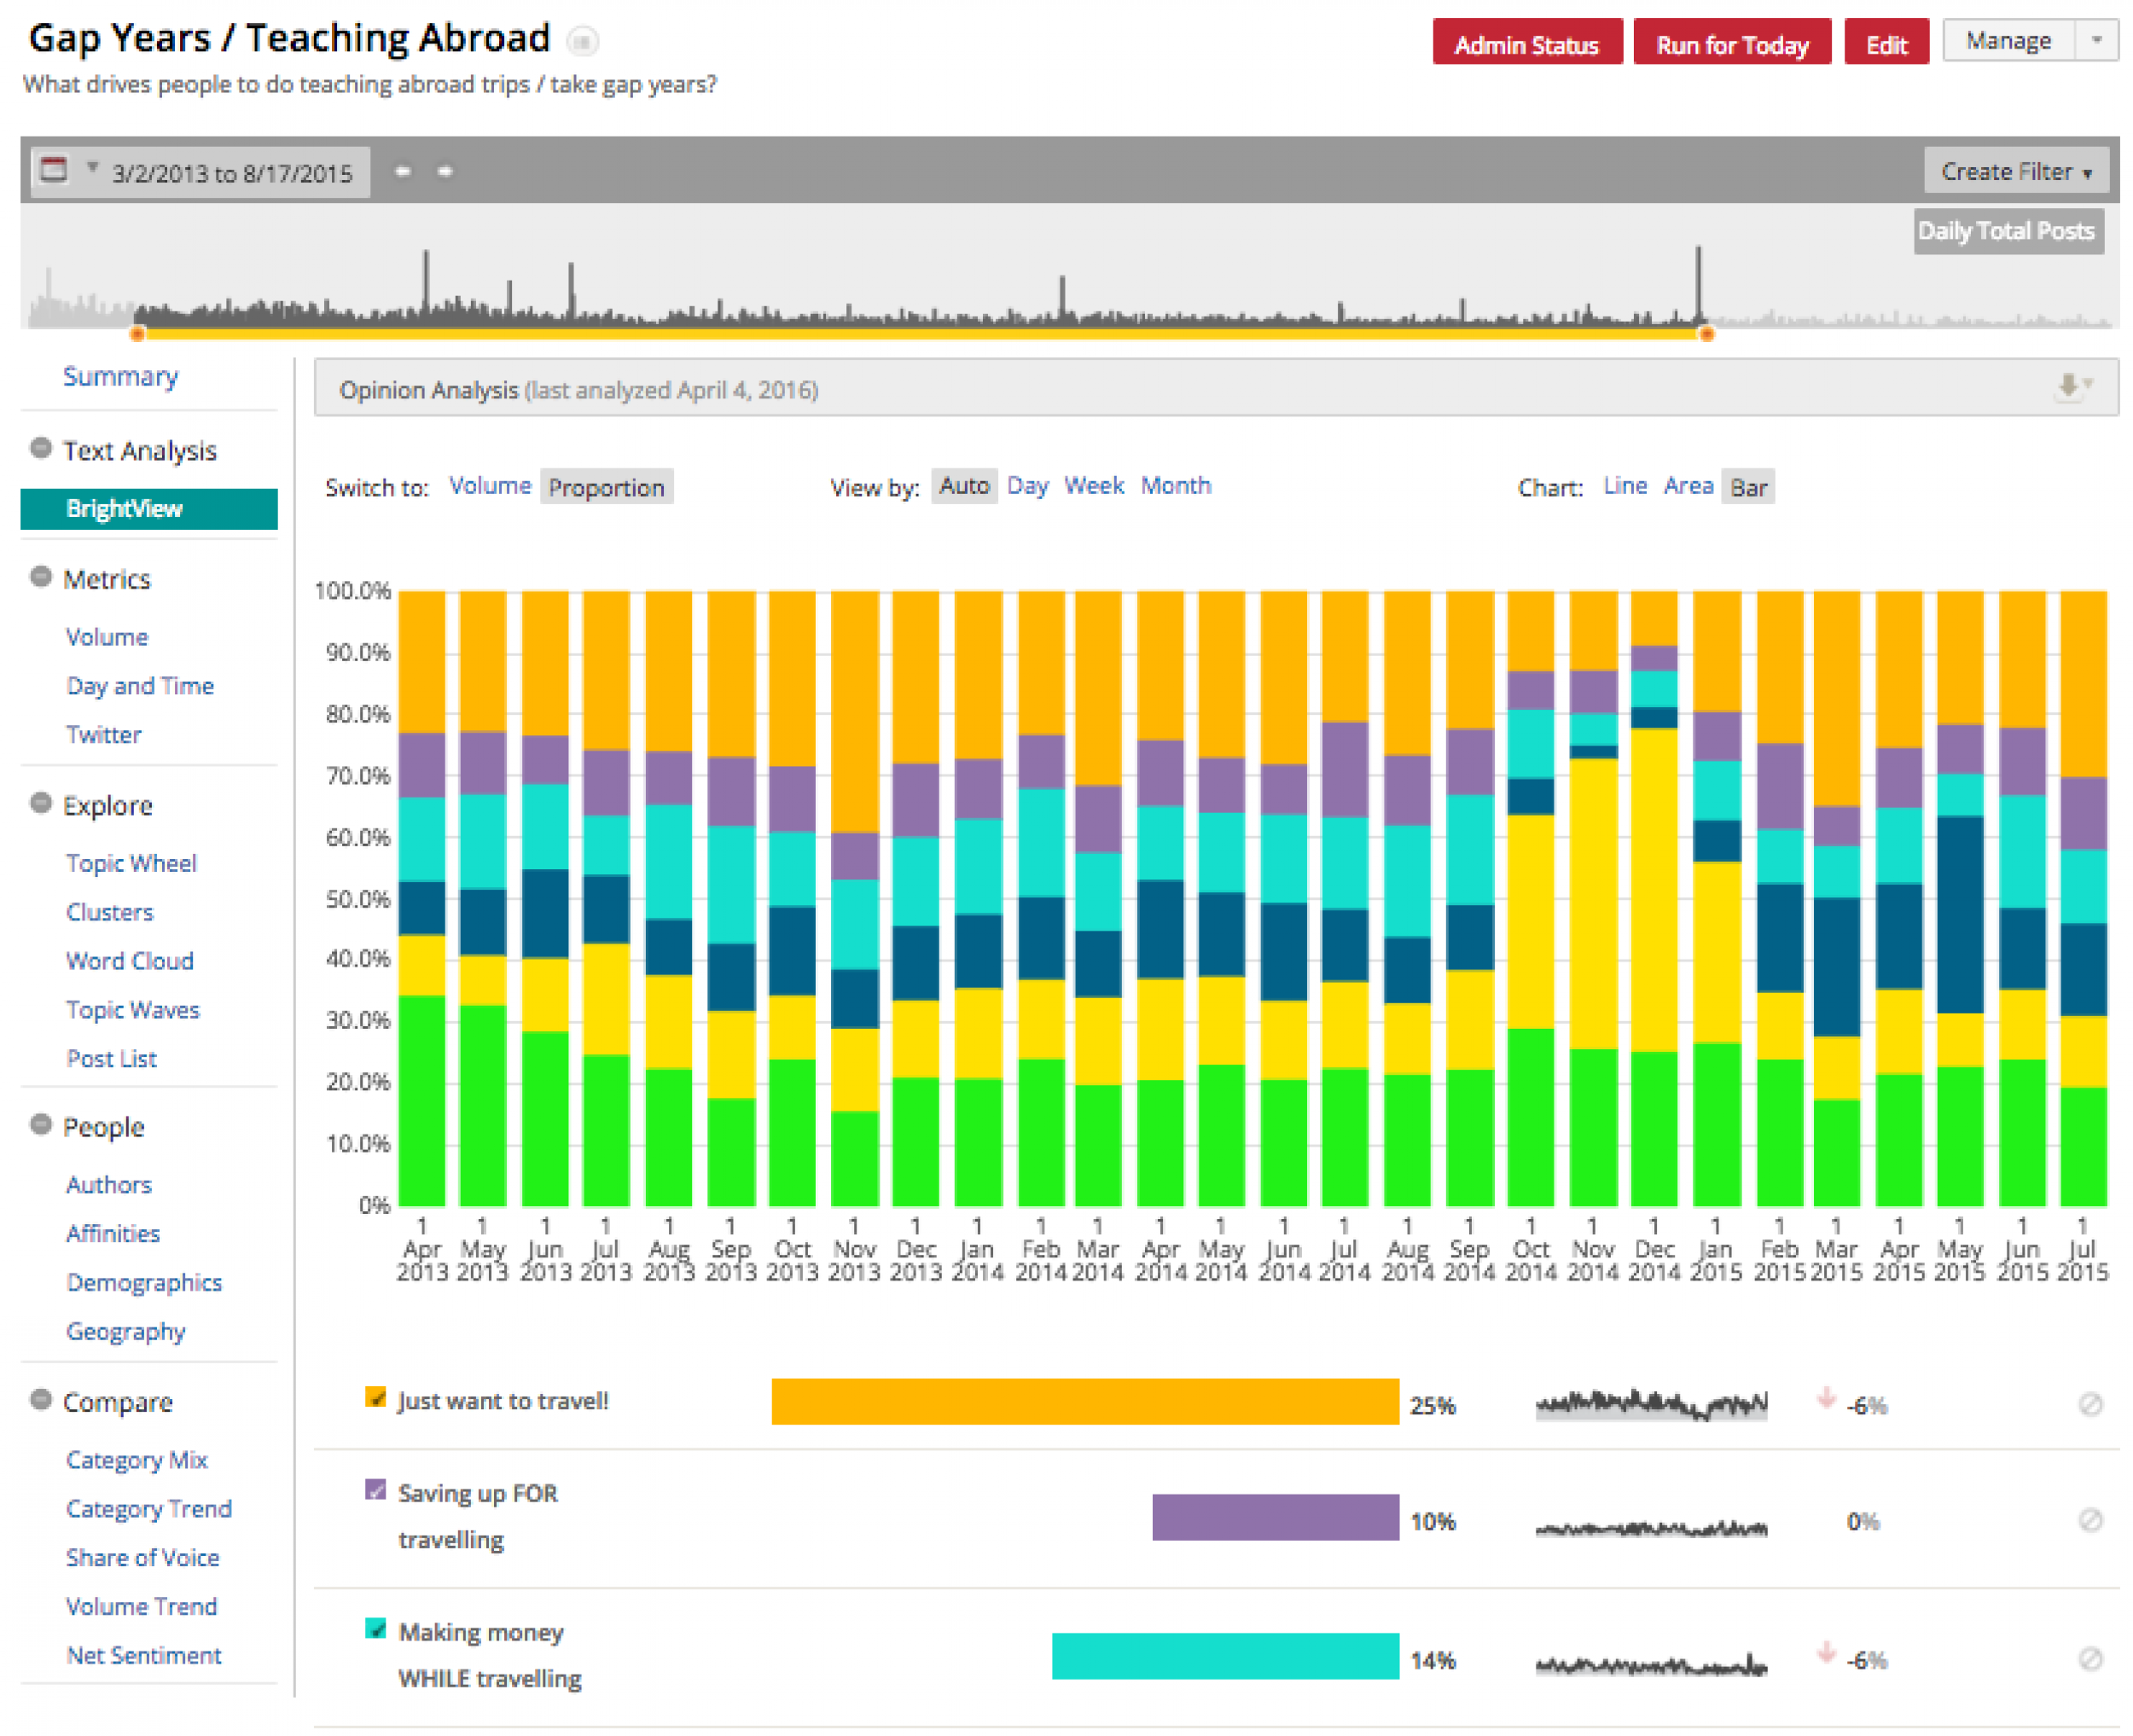Open Topic Waves
Viewport: 2133px width, 1736px height.
click(133, 1010)
